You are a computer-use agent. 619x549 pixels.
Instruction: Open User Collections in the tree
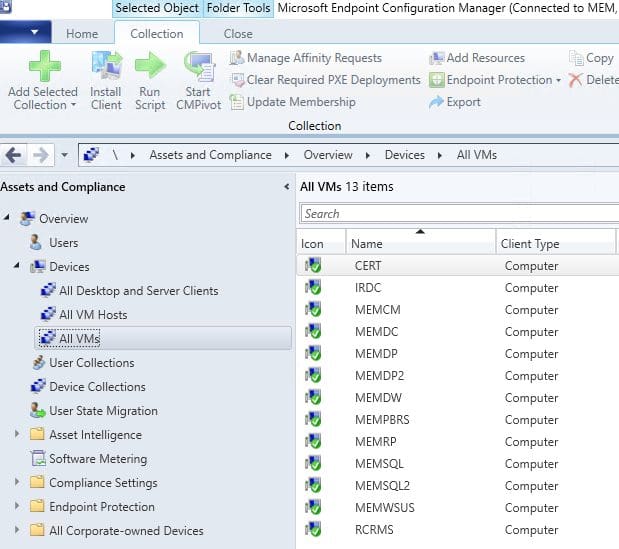(x=83, y=363)
